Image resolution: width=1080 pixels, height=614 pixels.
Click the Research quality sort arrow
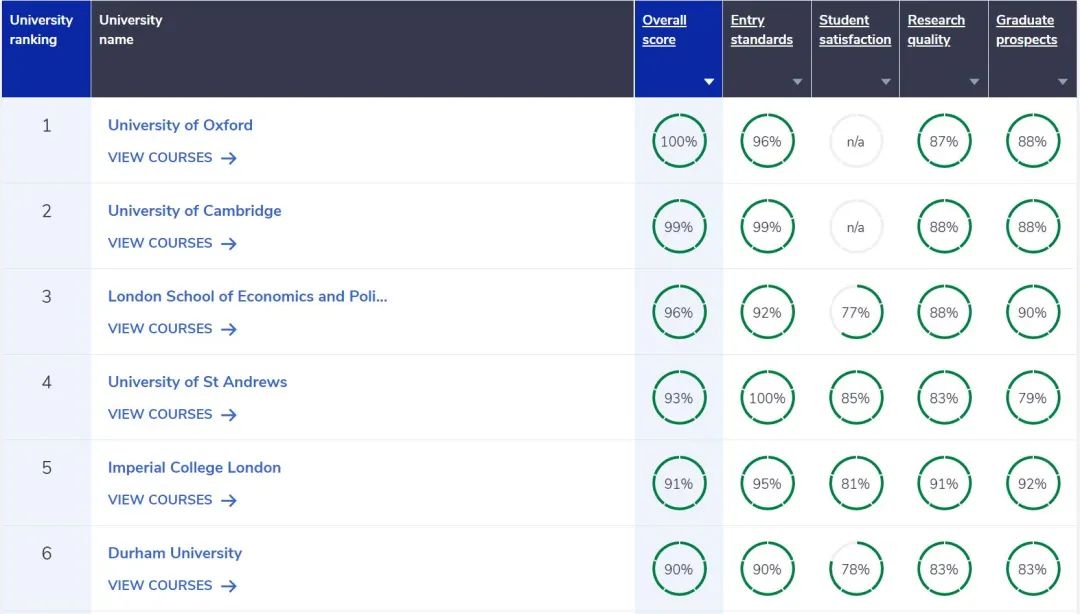pos(974,82)
